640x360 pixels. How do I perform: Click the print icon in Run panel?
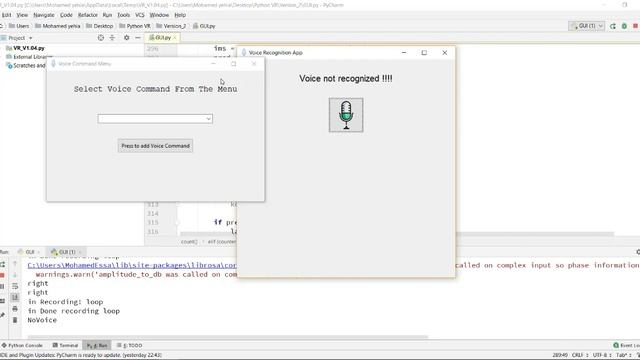coord(15,309)
